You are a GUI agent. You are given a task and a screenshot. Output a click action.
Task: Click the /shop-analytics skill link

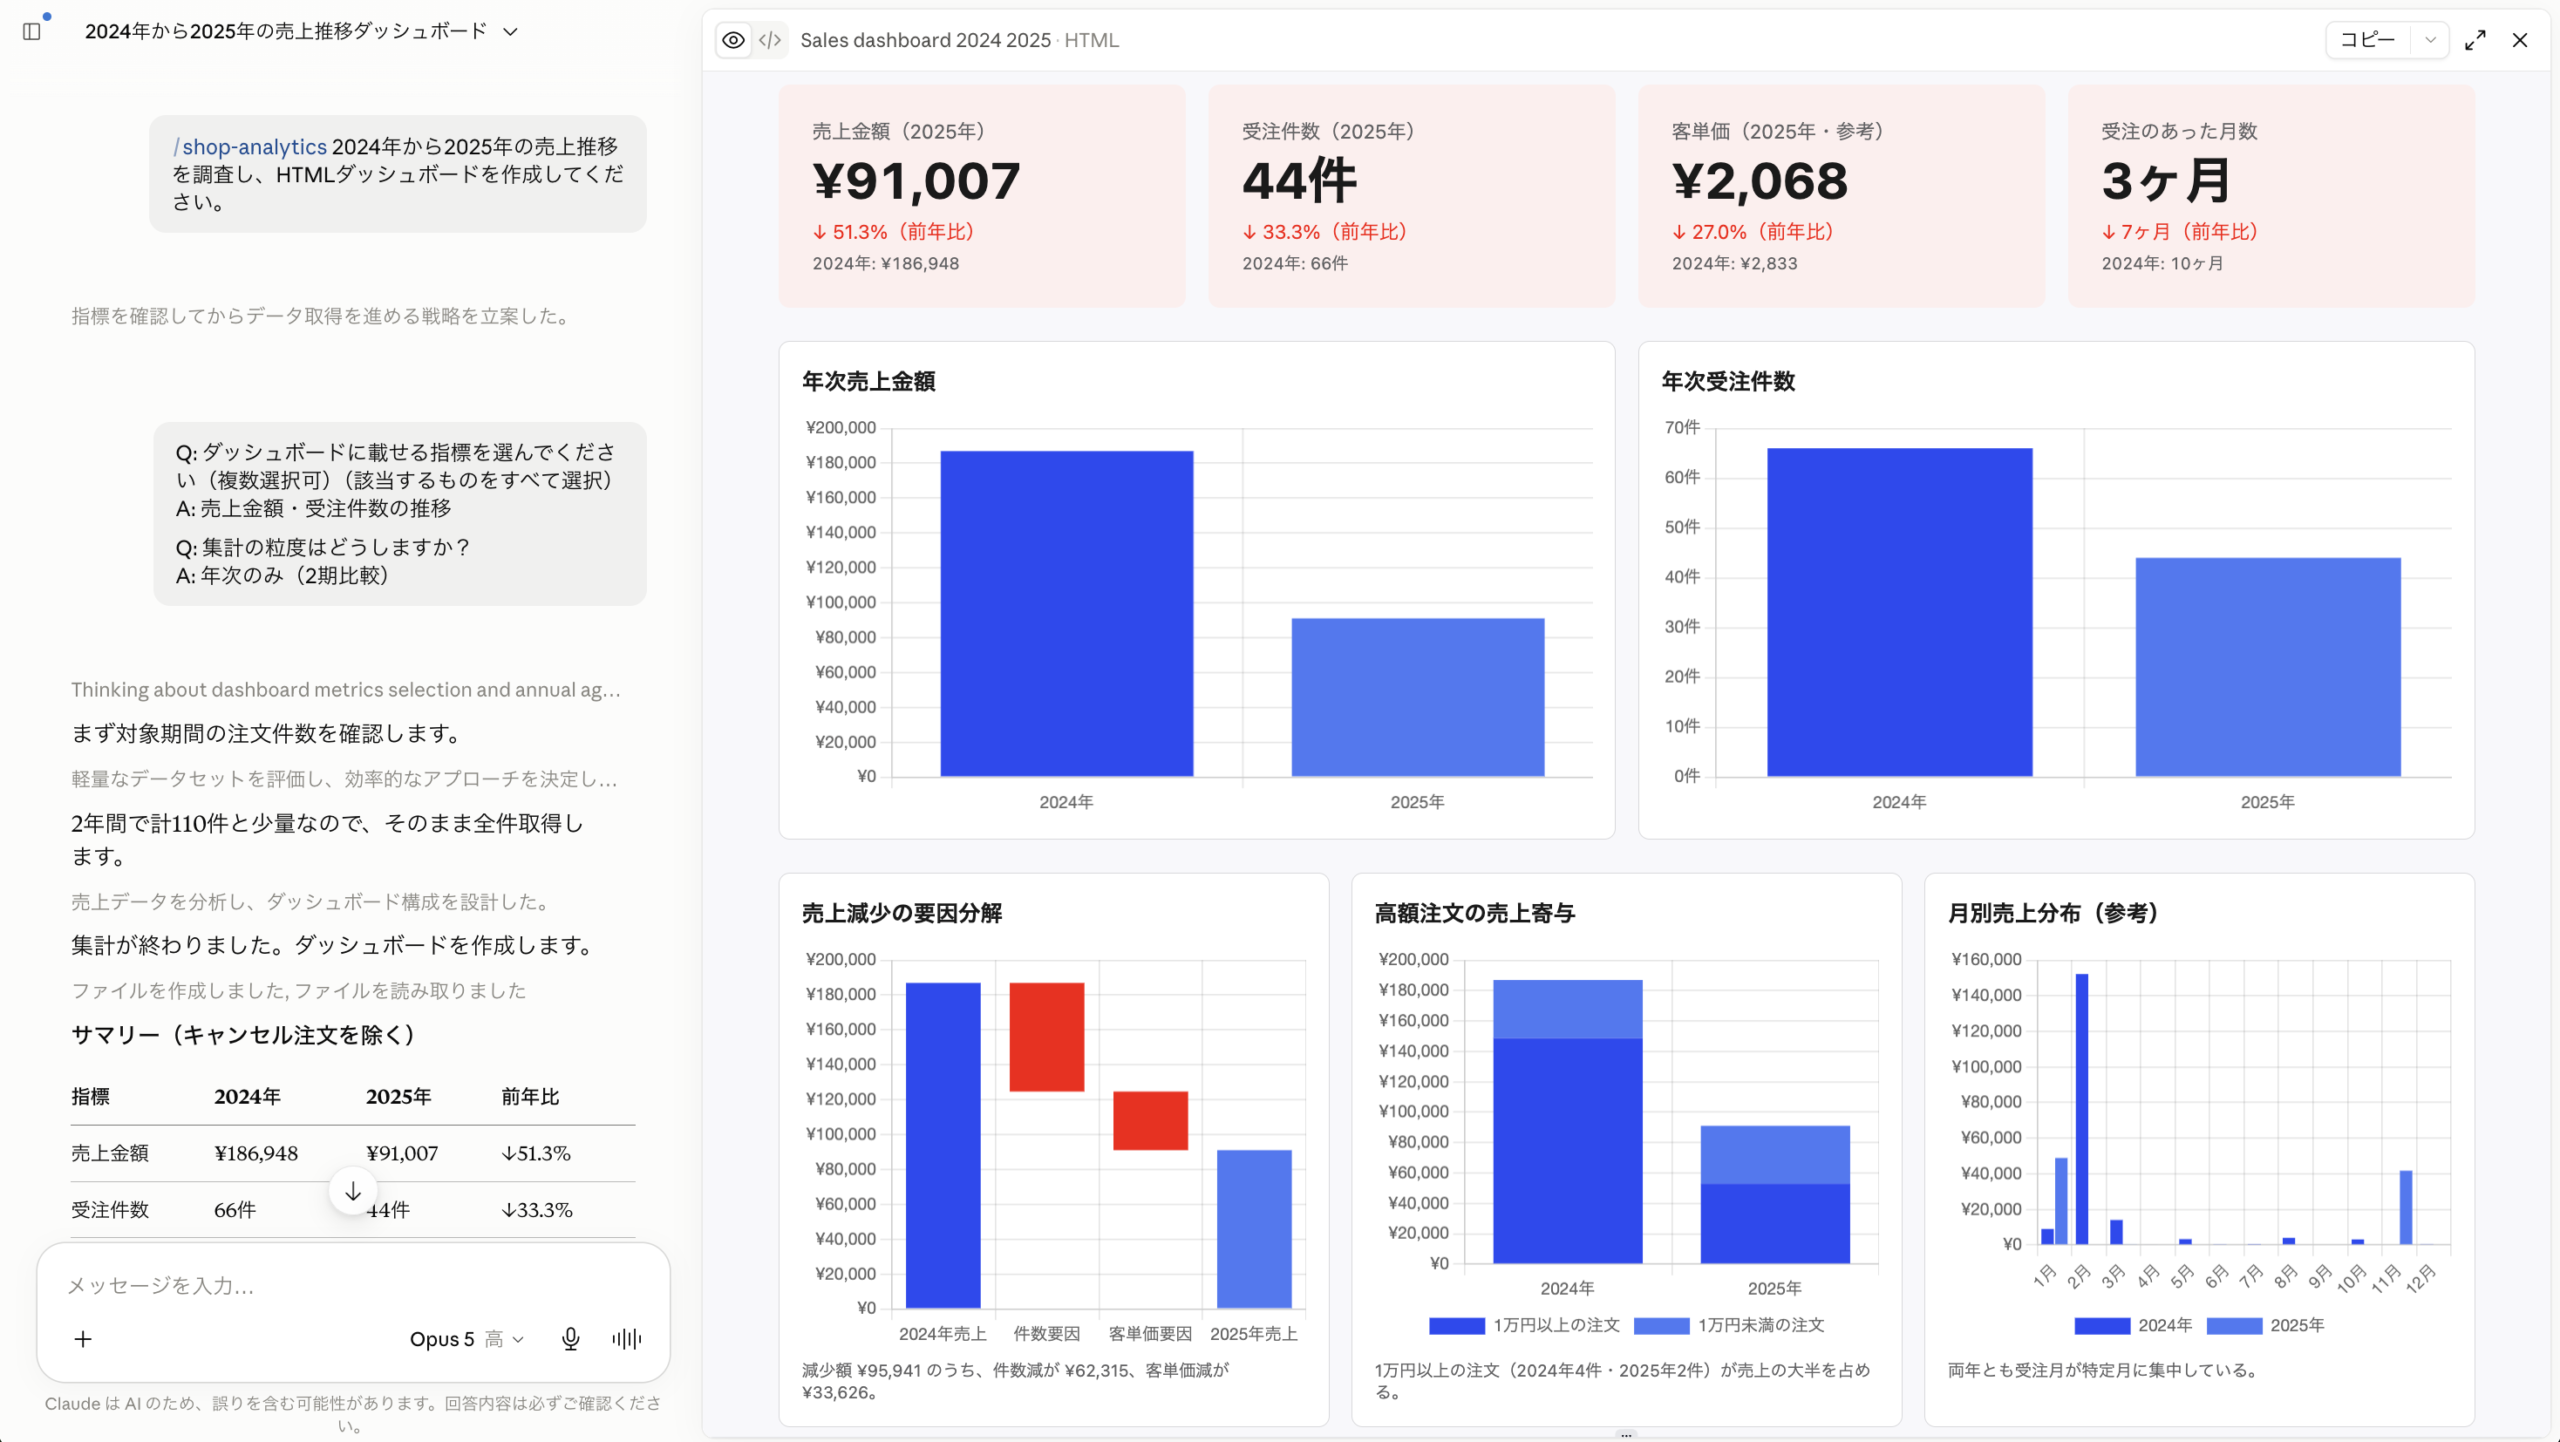[x=250, y=147]
